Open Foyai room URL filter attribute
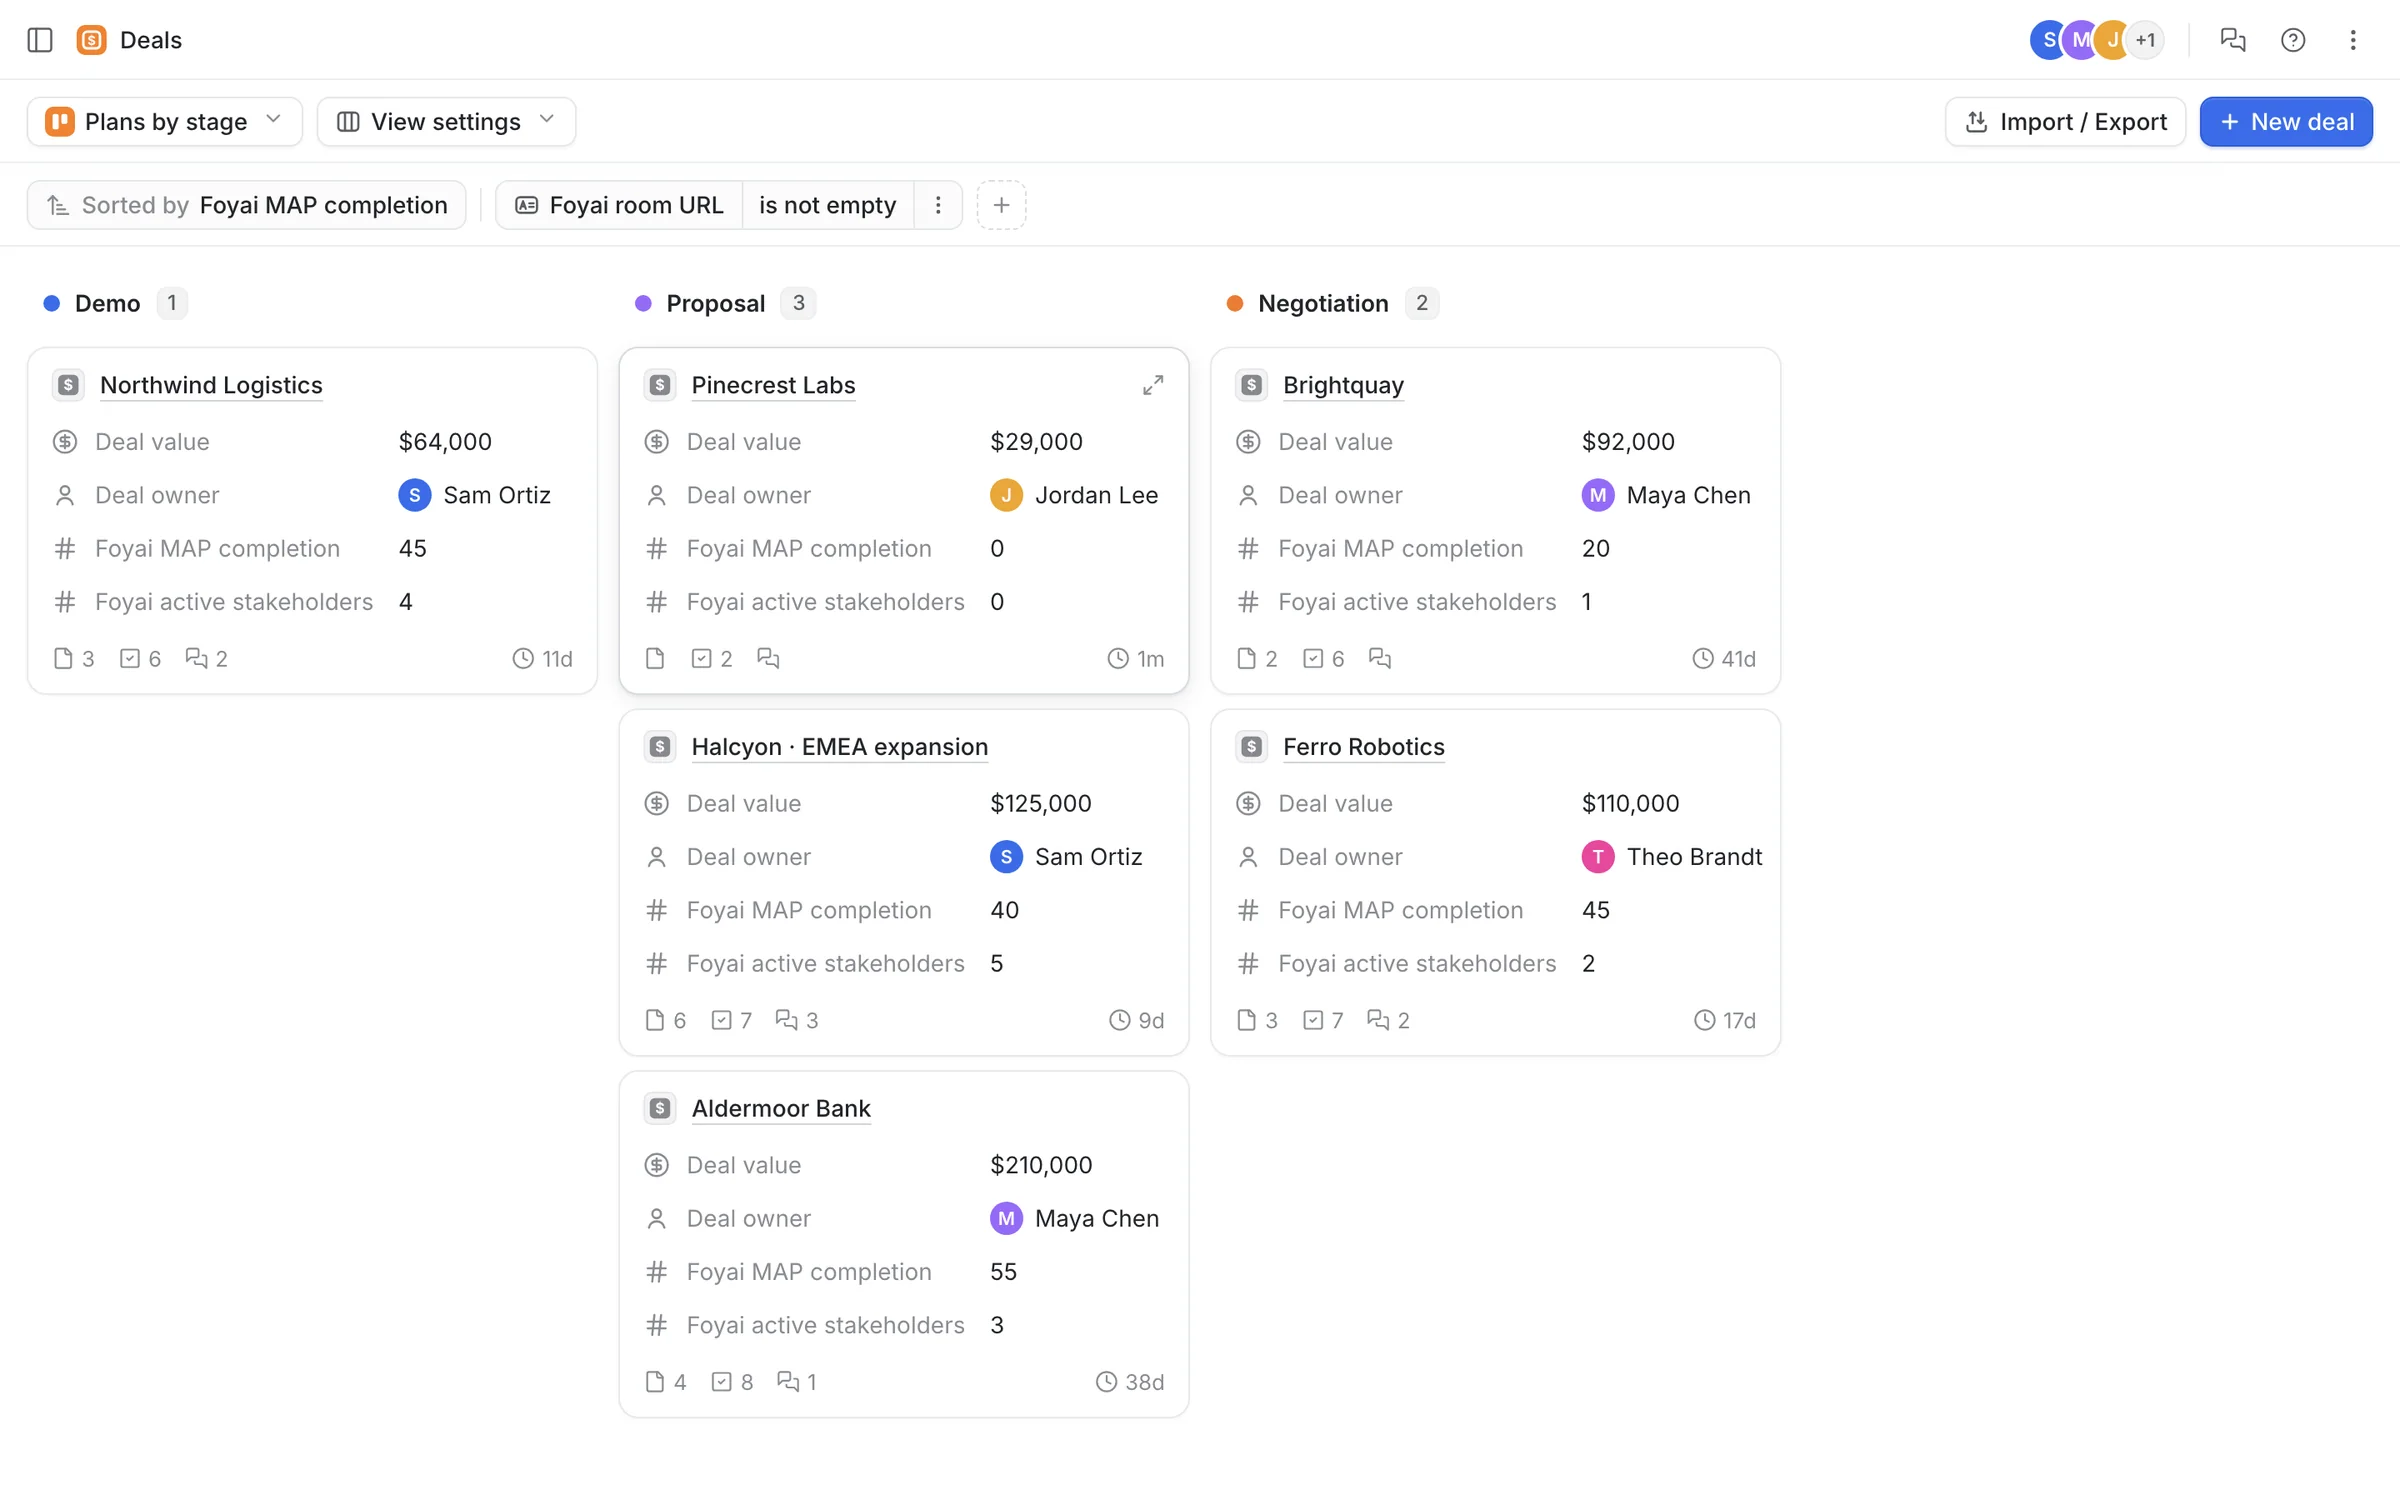This screenshot has width=2400, height=1500. click(x=619, y=205)
